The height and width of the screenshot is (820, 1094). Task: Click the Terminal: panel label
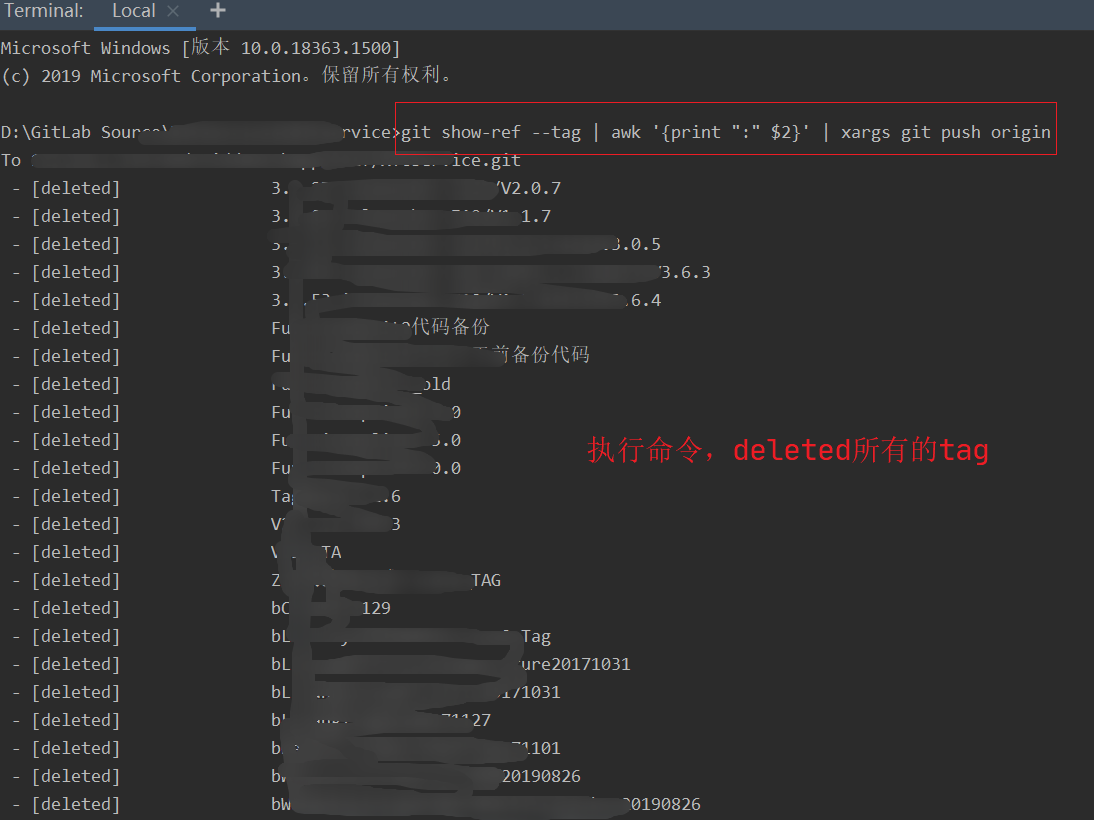44,11
